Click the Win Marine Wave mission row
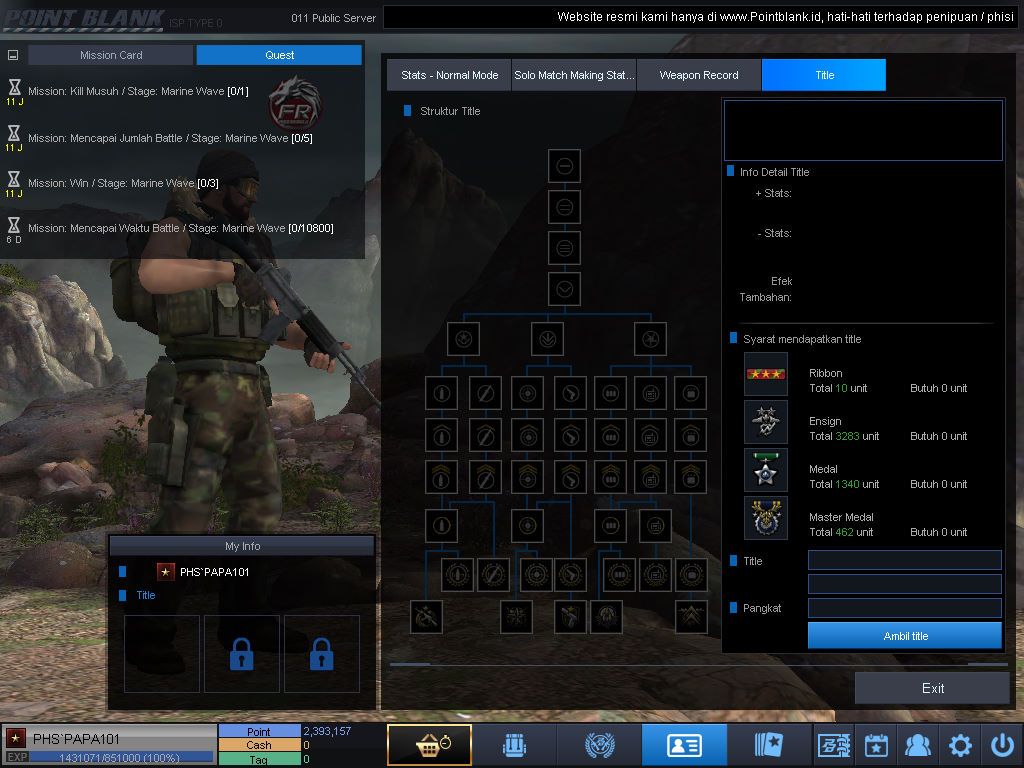 tap(123, 184)
